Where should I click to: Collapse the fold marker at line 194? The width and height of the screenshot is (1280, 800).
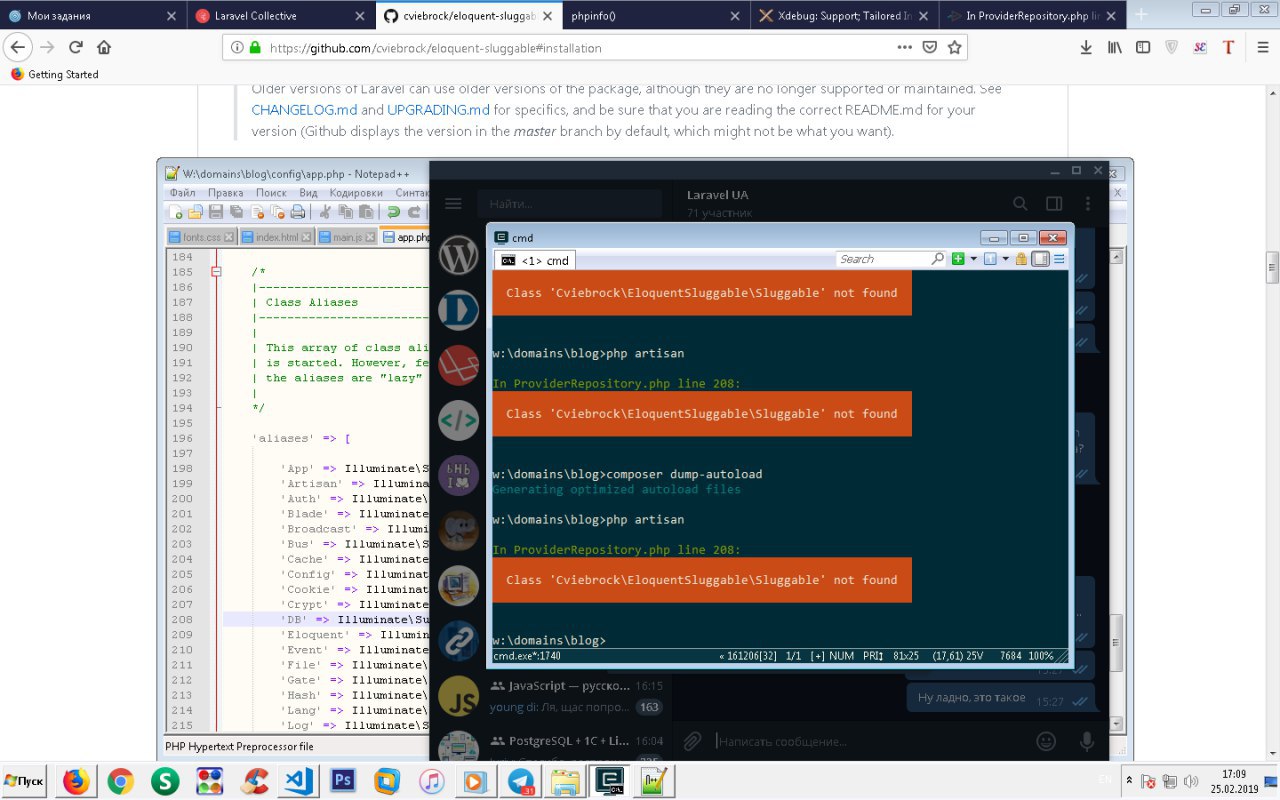tap(218, 408)
